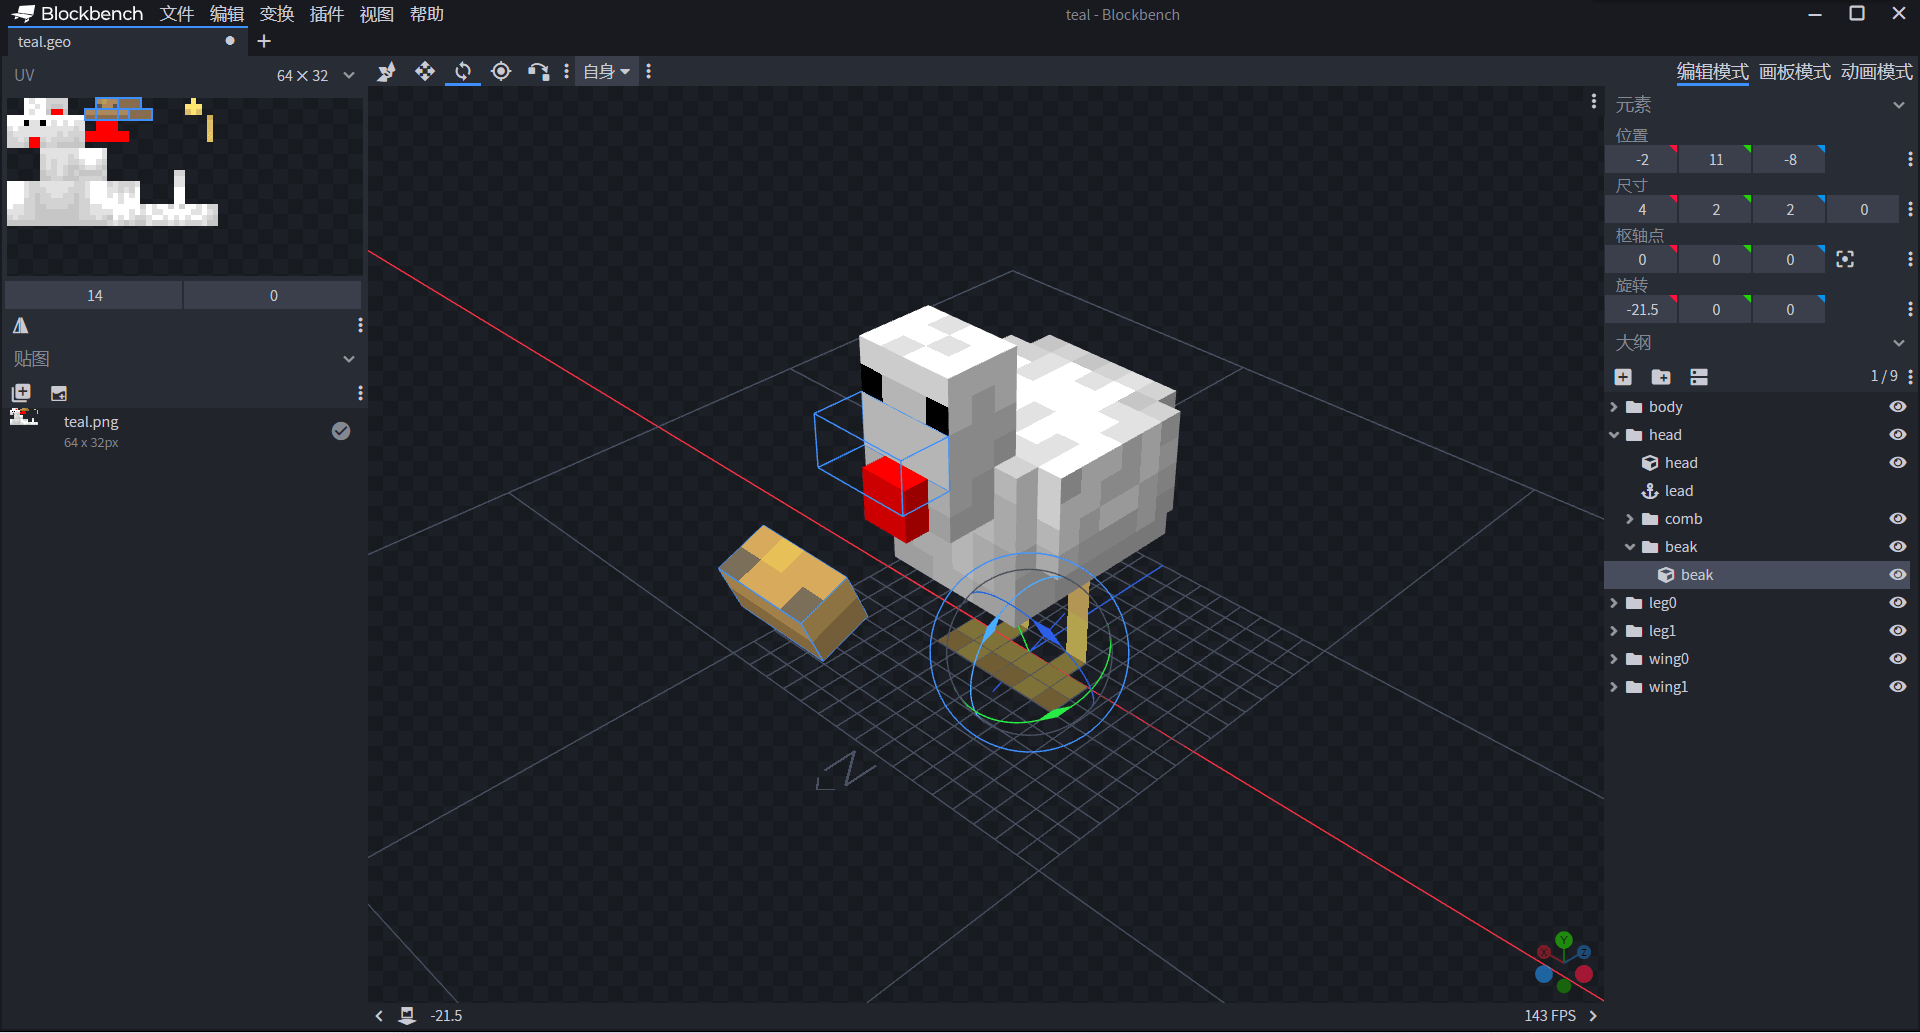Viewport: 1920px width, 1033px height.
Task: Open texture panel menu dots
Action: (x=360, y=393)
